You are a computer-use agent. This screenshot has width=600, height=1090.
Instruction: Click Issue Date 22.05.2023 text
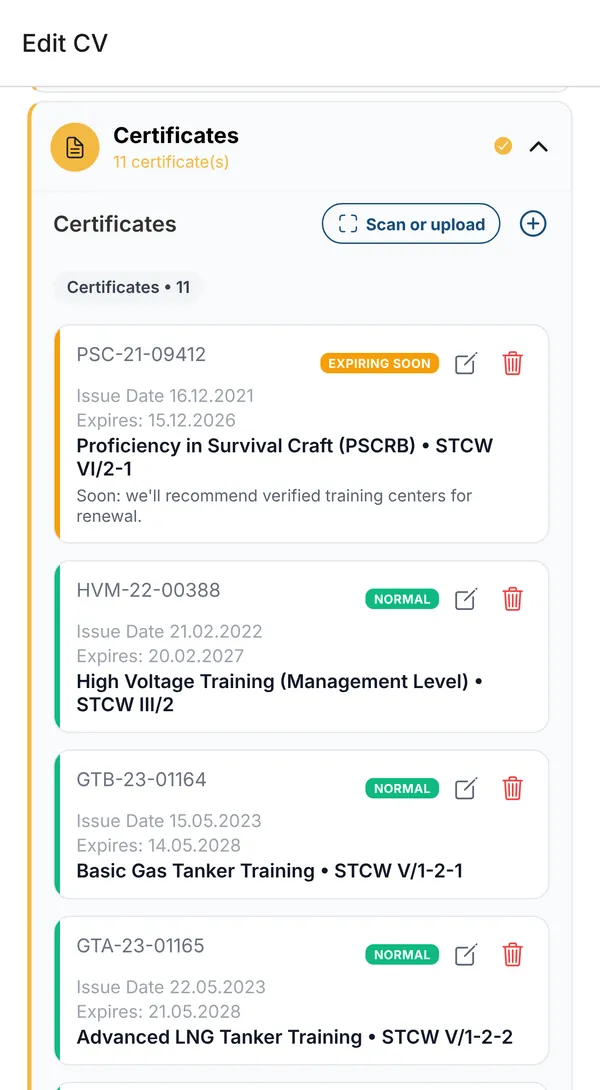pos(171,987)
